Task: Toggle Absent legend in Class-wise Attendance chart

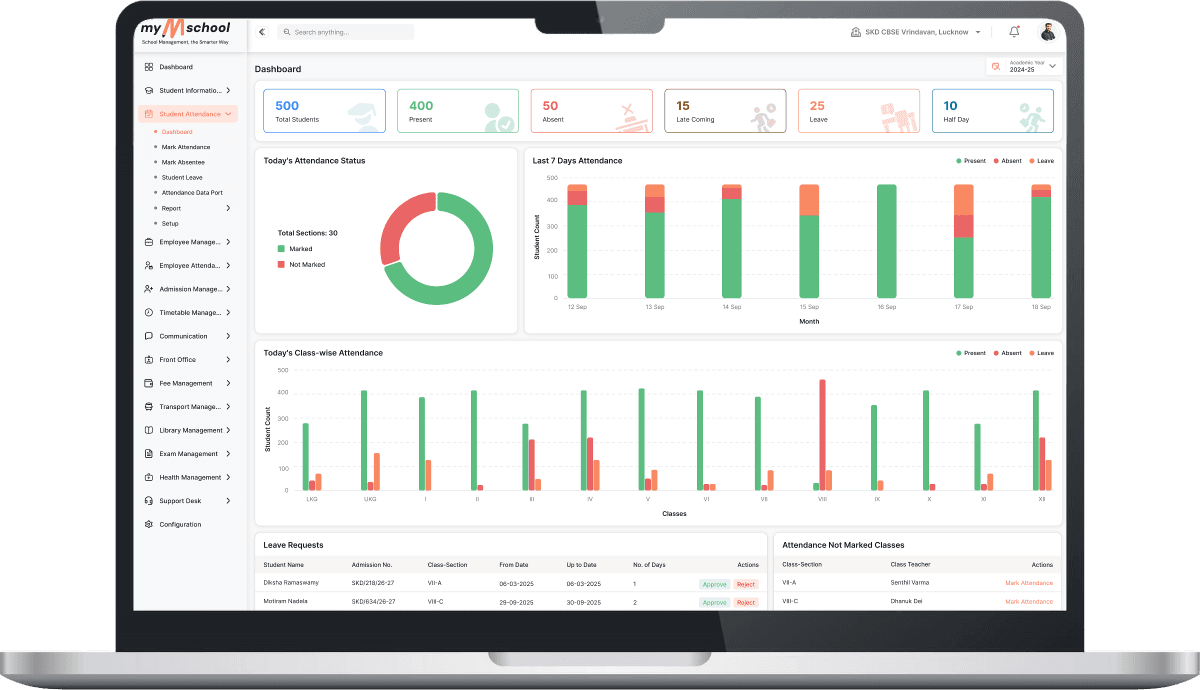Action: pos(1007,353)
